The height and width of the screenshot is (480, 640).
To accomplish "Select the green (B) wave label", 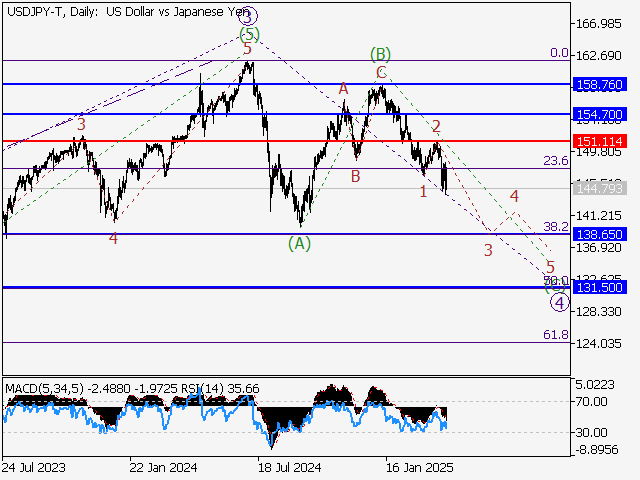I will tap(379, 53).
